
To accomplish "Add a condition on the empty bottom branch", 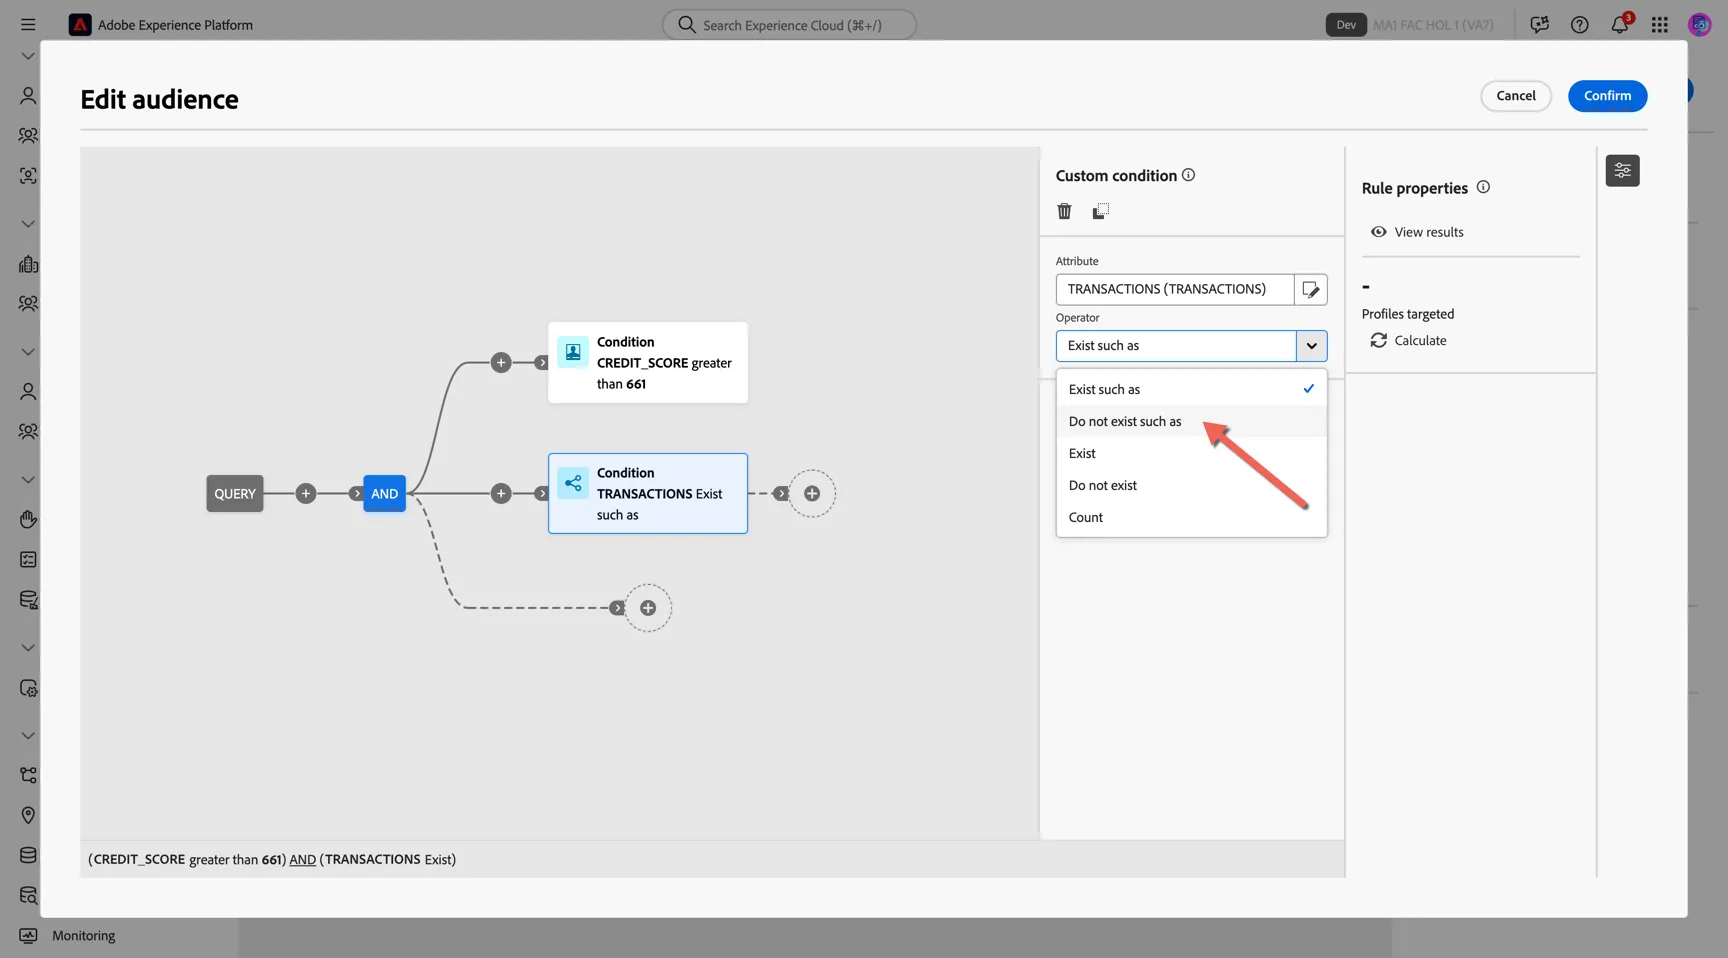I will 648,608.
